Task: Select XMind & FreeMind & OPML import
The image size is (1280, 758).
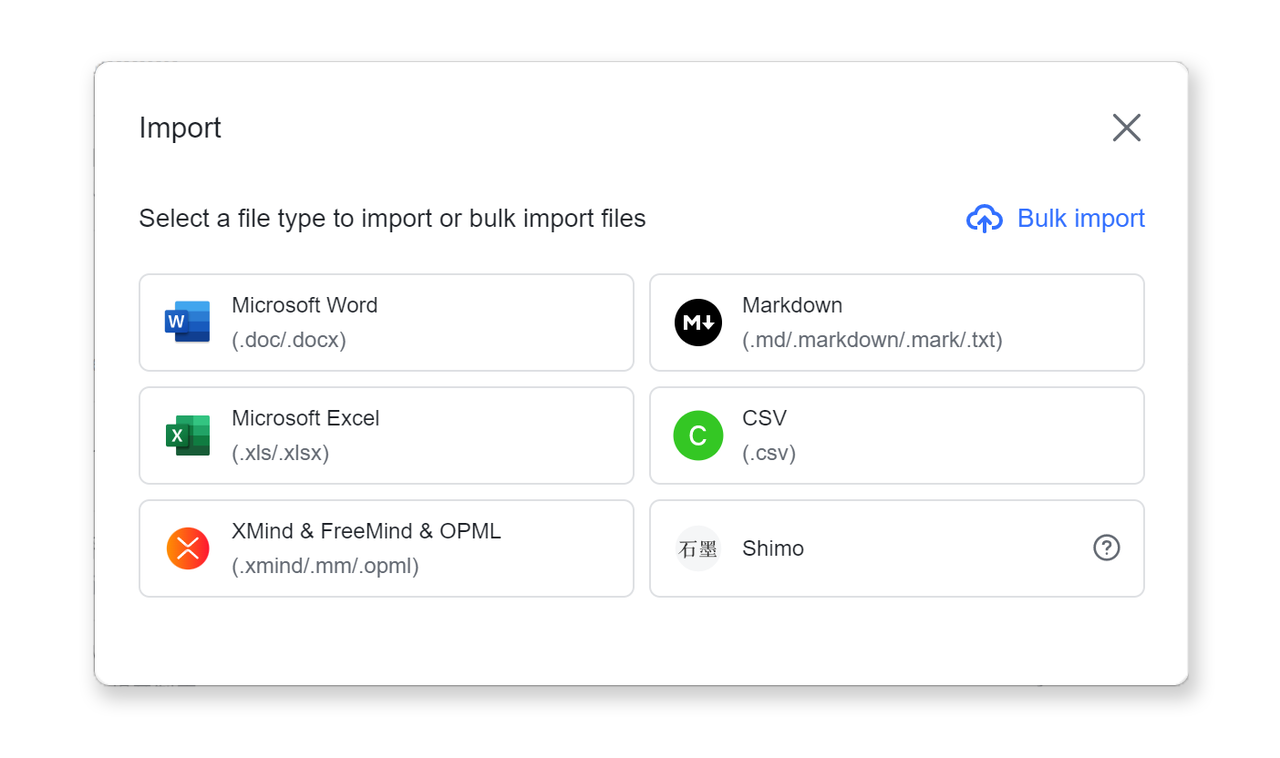Action: coord(386,548)
